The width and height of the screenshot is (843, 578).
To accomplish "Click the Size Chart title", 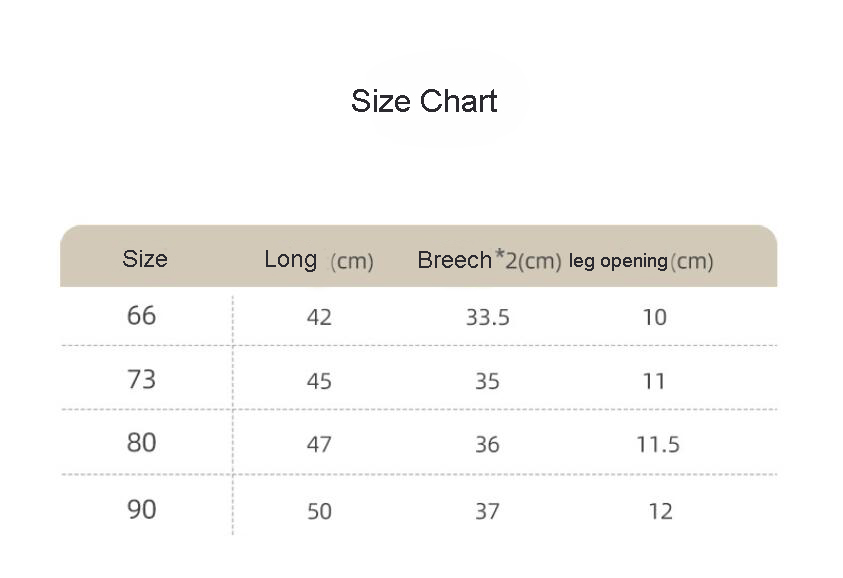I will click(424, 101).
